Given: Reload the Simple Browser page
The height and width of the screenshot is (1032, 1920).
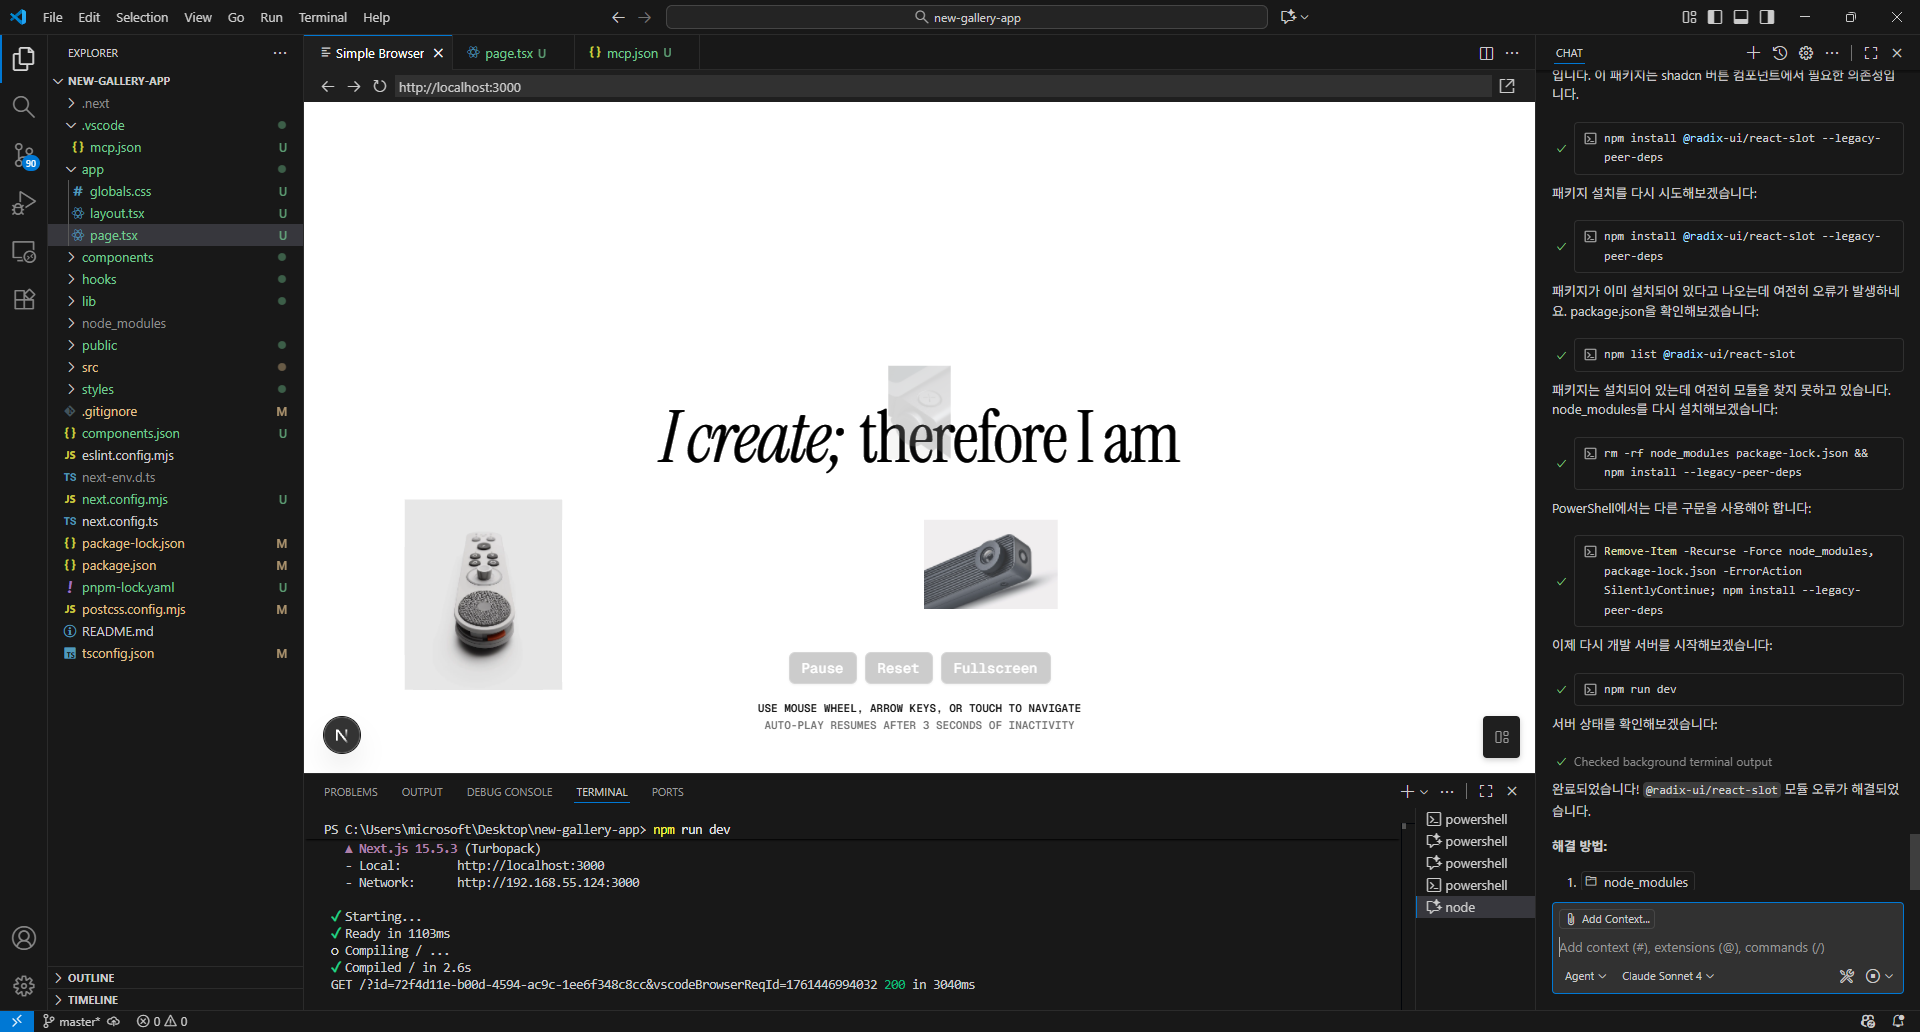Looking at the screenshot, I should (380, 87).
